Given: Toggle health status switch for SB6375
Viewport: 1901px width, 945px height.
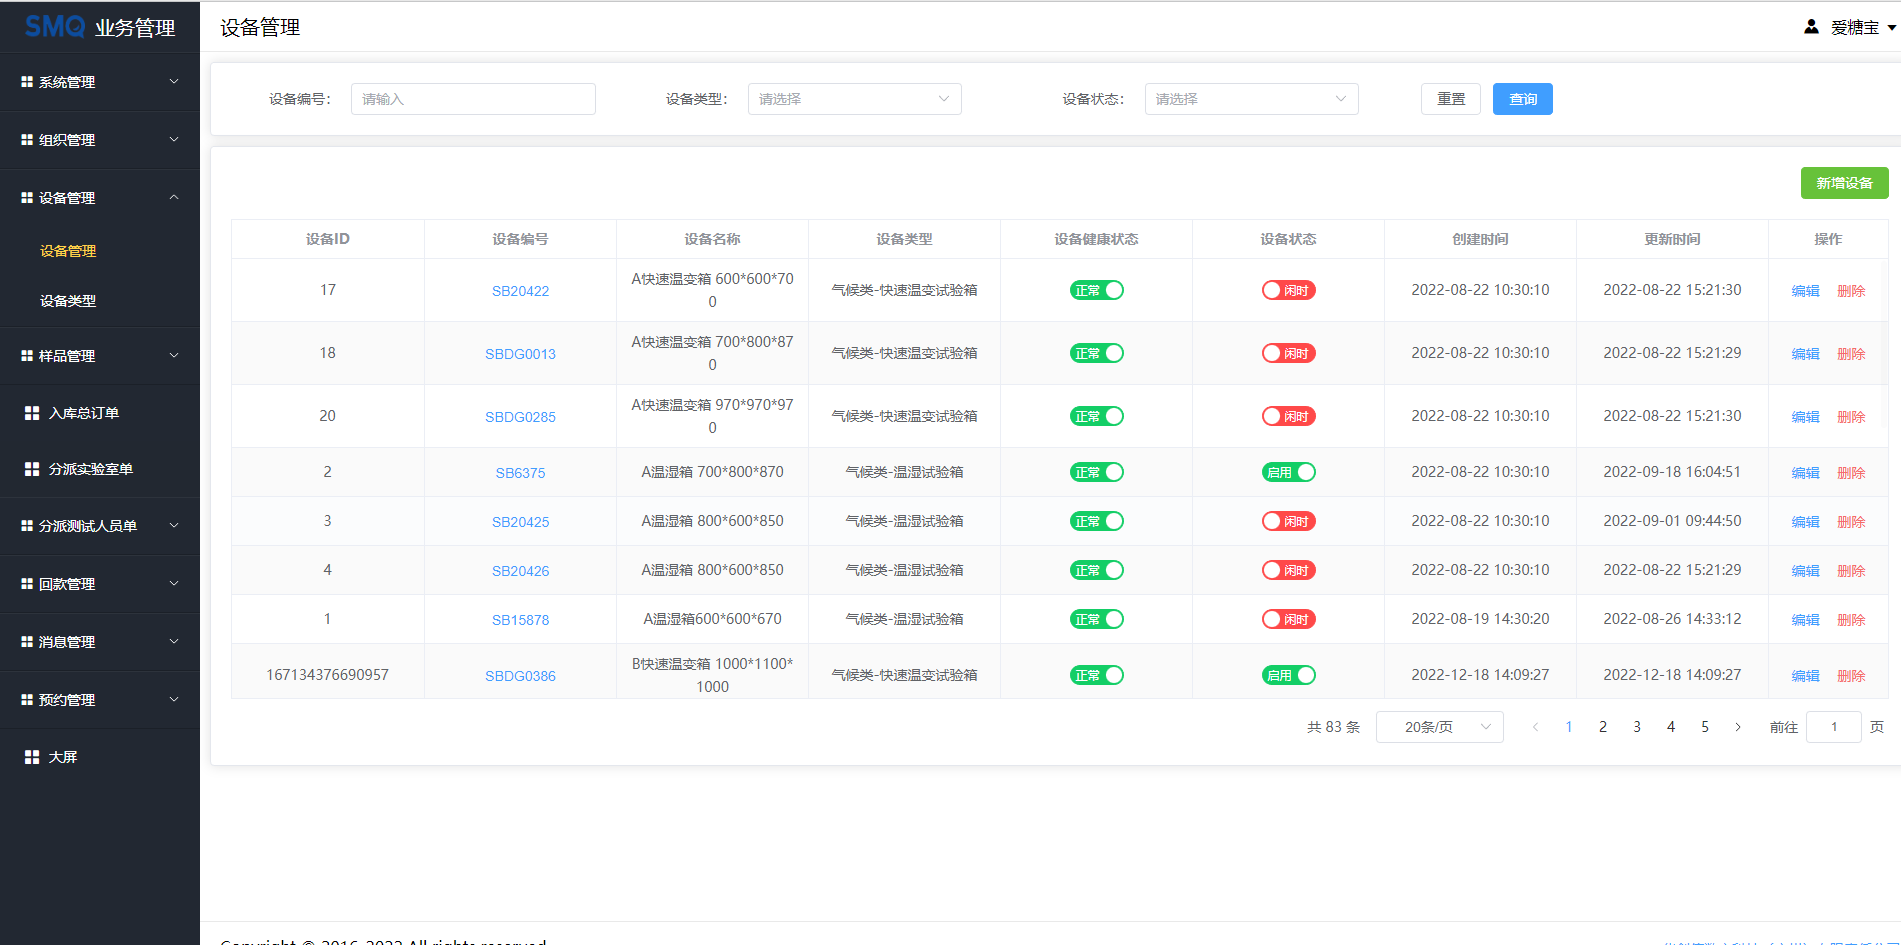Looking at the screenshot, I should click(x=1097, y=472).
